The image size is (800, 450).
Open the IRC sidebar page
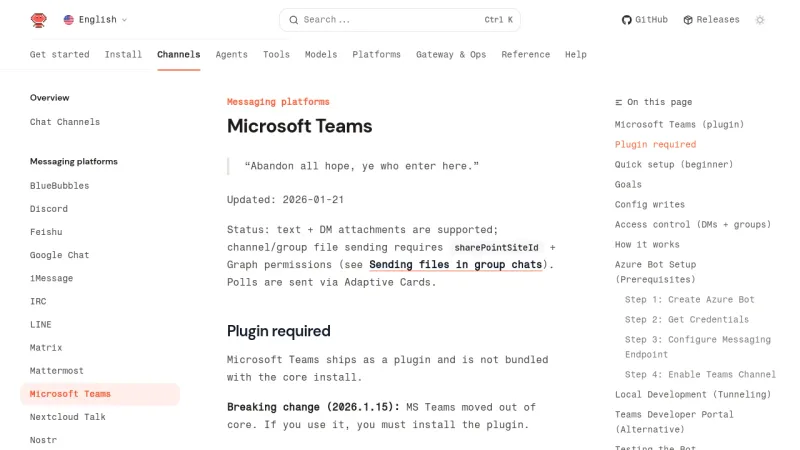point(38,301)
